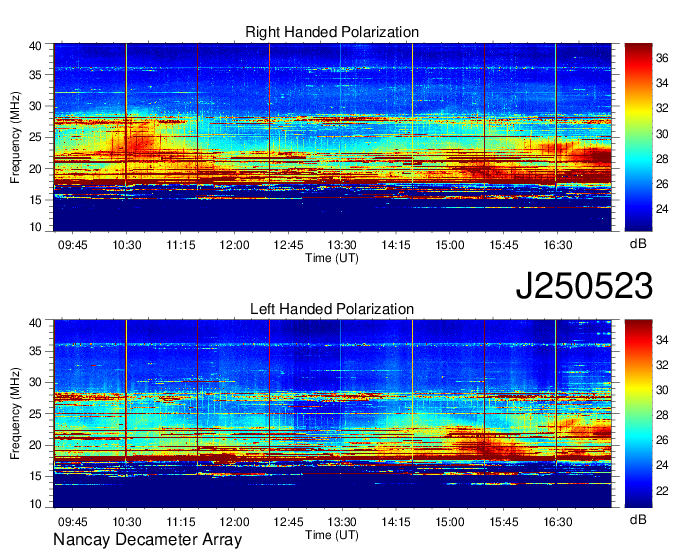680x552 pixels.
Task: Click the Right Handed plot's "Frequency (MHz)" label
Action: (x=15, y=137)
